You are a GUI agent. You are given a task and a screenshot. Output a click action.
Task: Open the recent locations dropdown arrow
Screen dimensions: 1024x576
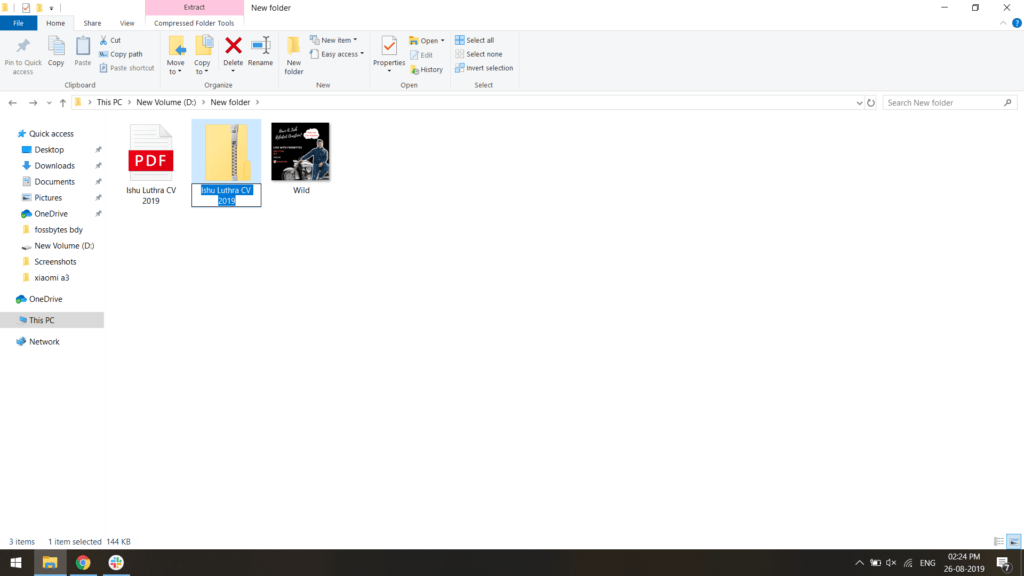click(49, 103)
